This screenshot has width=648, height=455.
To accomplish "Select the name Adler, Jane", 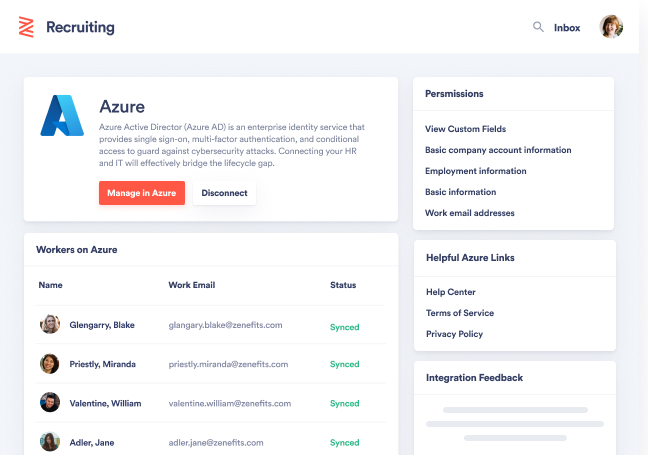I will point(92,443).
